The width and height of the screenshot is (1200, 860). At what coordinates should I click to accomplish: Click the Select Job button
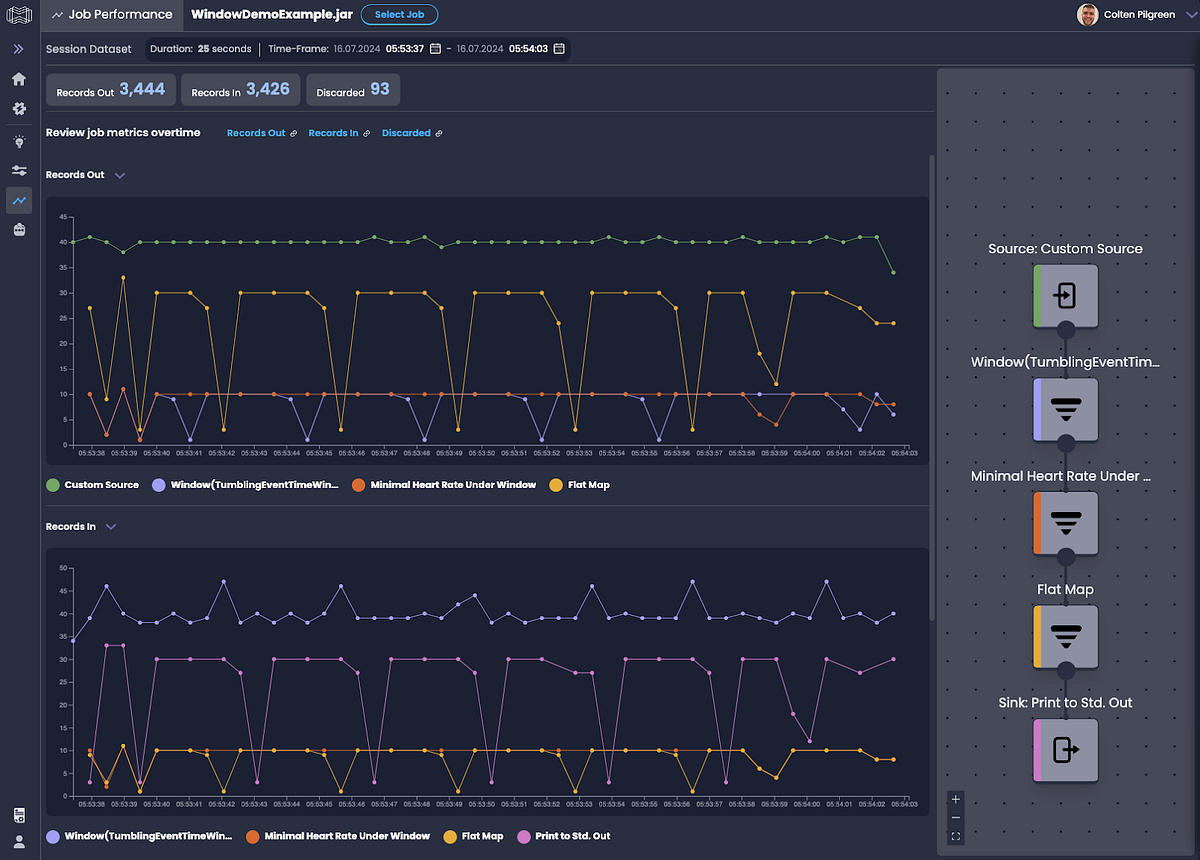coord(399,14)
